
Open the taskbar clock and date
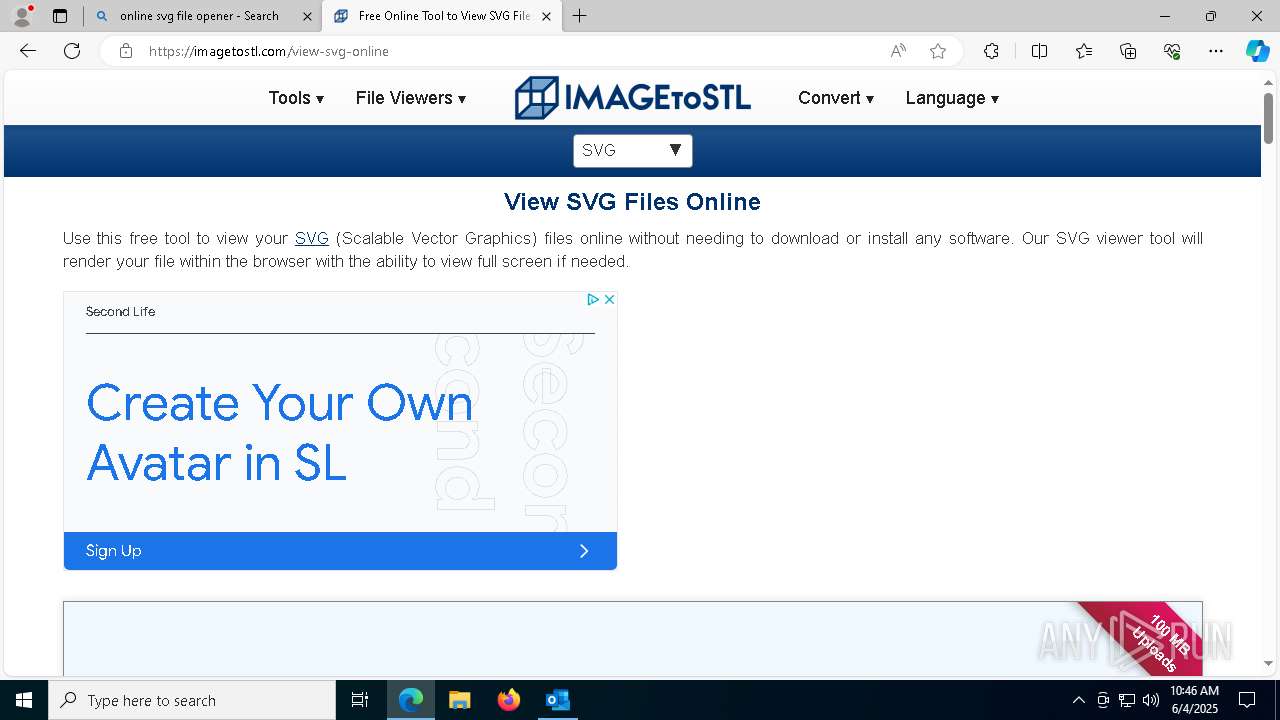click(x=1194, y=700)
